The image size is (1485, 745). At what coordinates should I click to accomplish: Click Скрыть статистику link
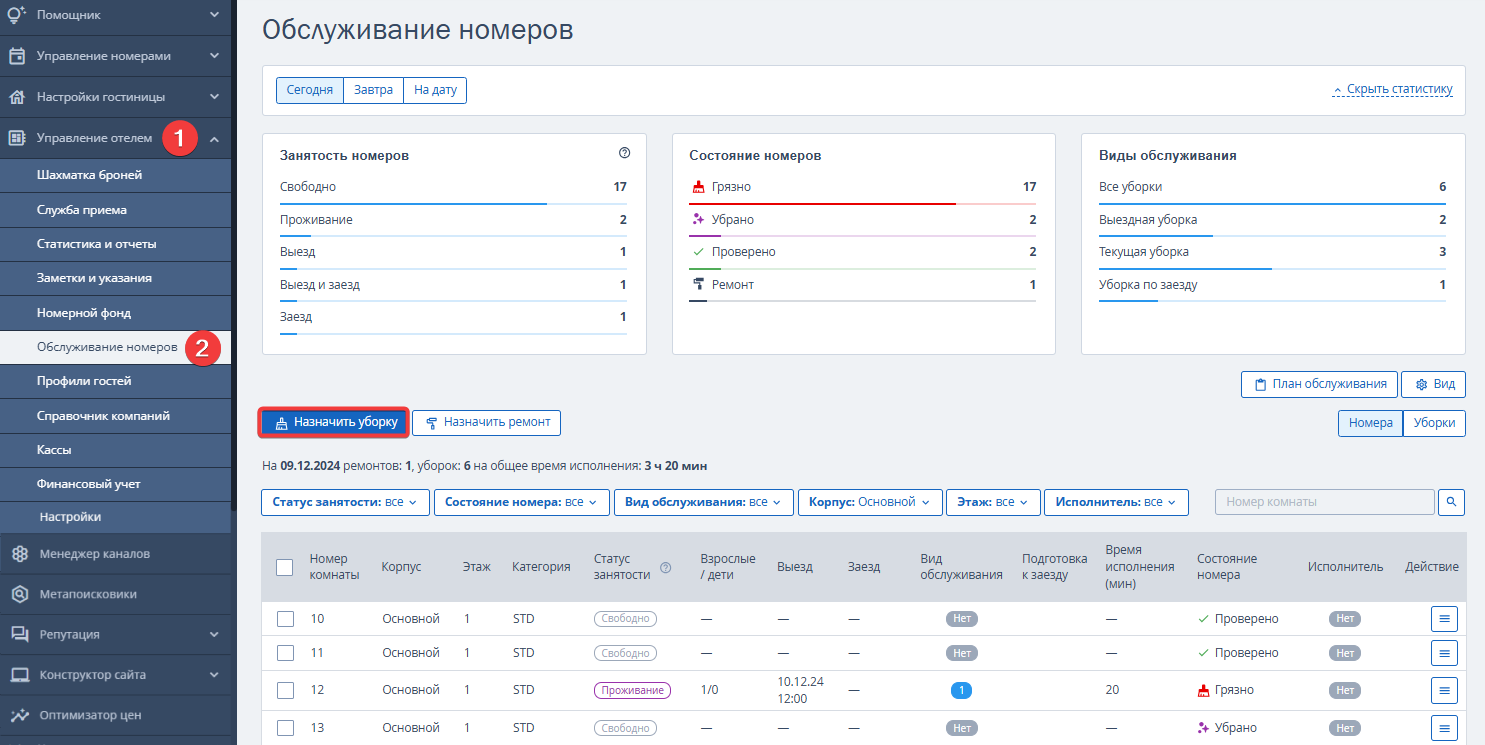click(x=1393, y=89)
